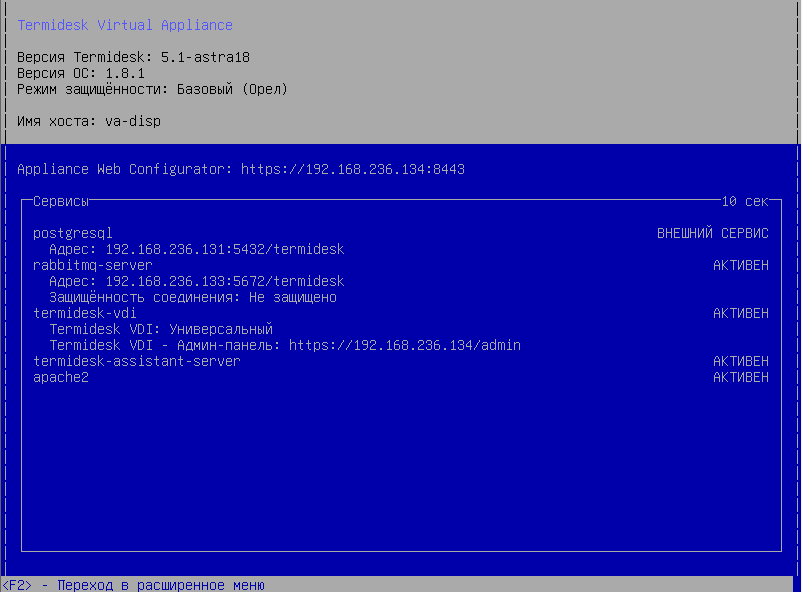
Task: Open the Appliance Web Configurator URL
Action: pyautogui.click(x=353, y=169)
